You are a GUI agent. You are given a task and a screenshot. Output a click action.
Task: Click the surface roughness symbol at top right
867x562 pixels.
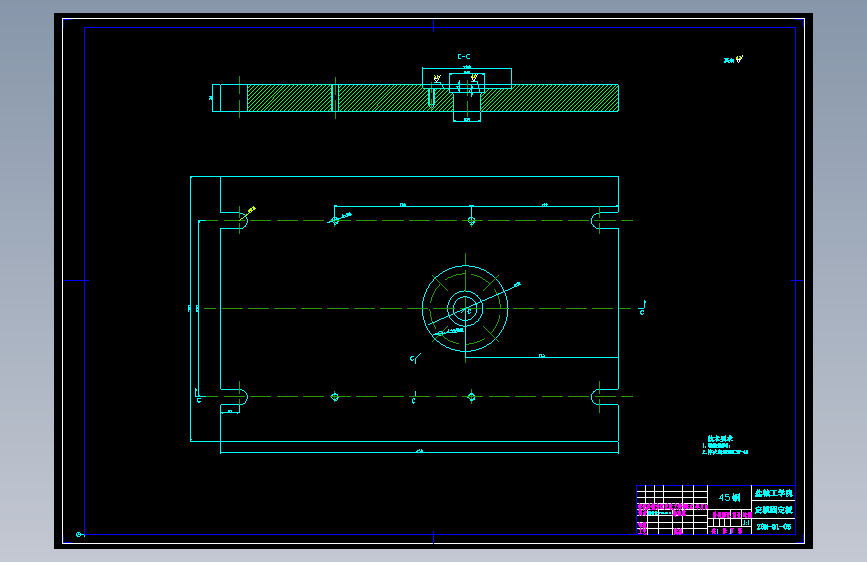(739, 59)
